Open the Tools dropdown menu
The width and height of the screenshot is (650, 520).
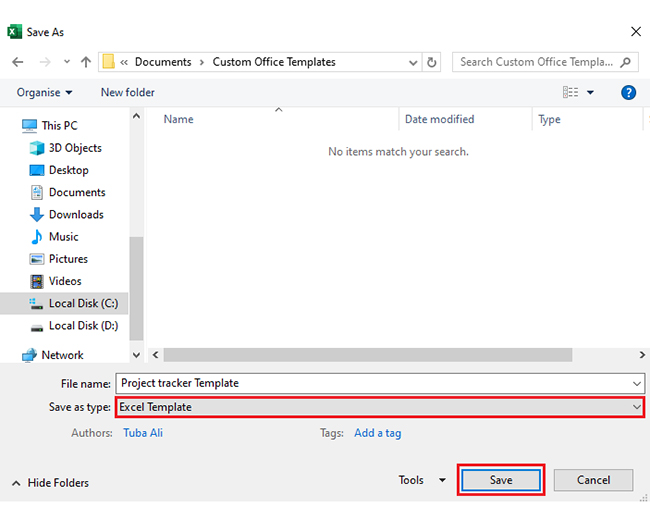pyautogui.click(x=422, y=480)
